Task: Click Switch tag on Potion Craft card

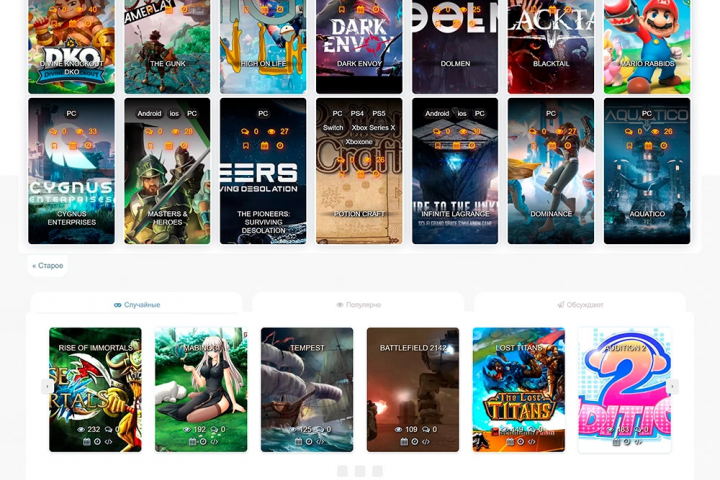Action: 333,128
